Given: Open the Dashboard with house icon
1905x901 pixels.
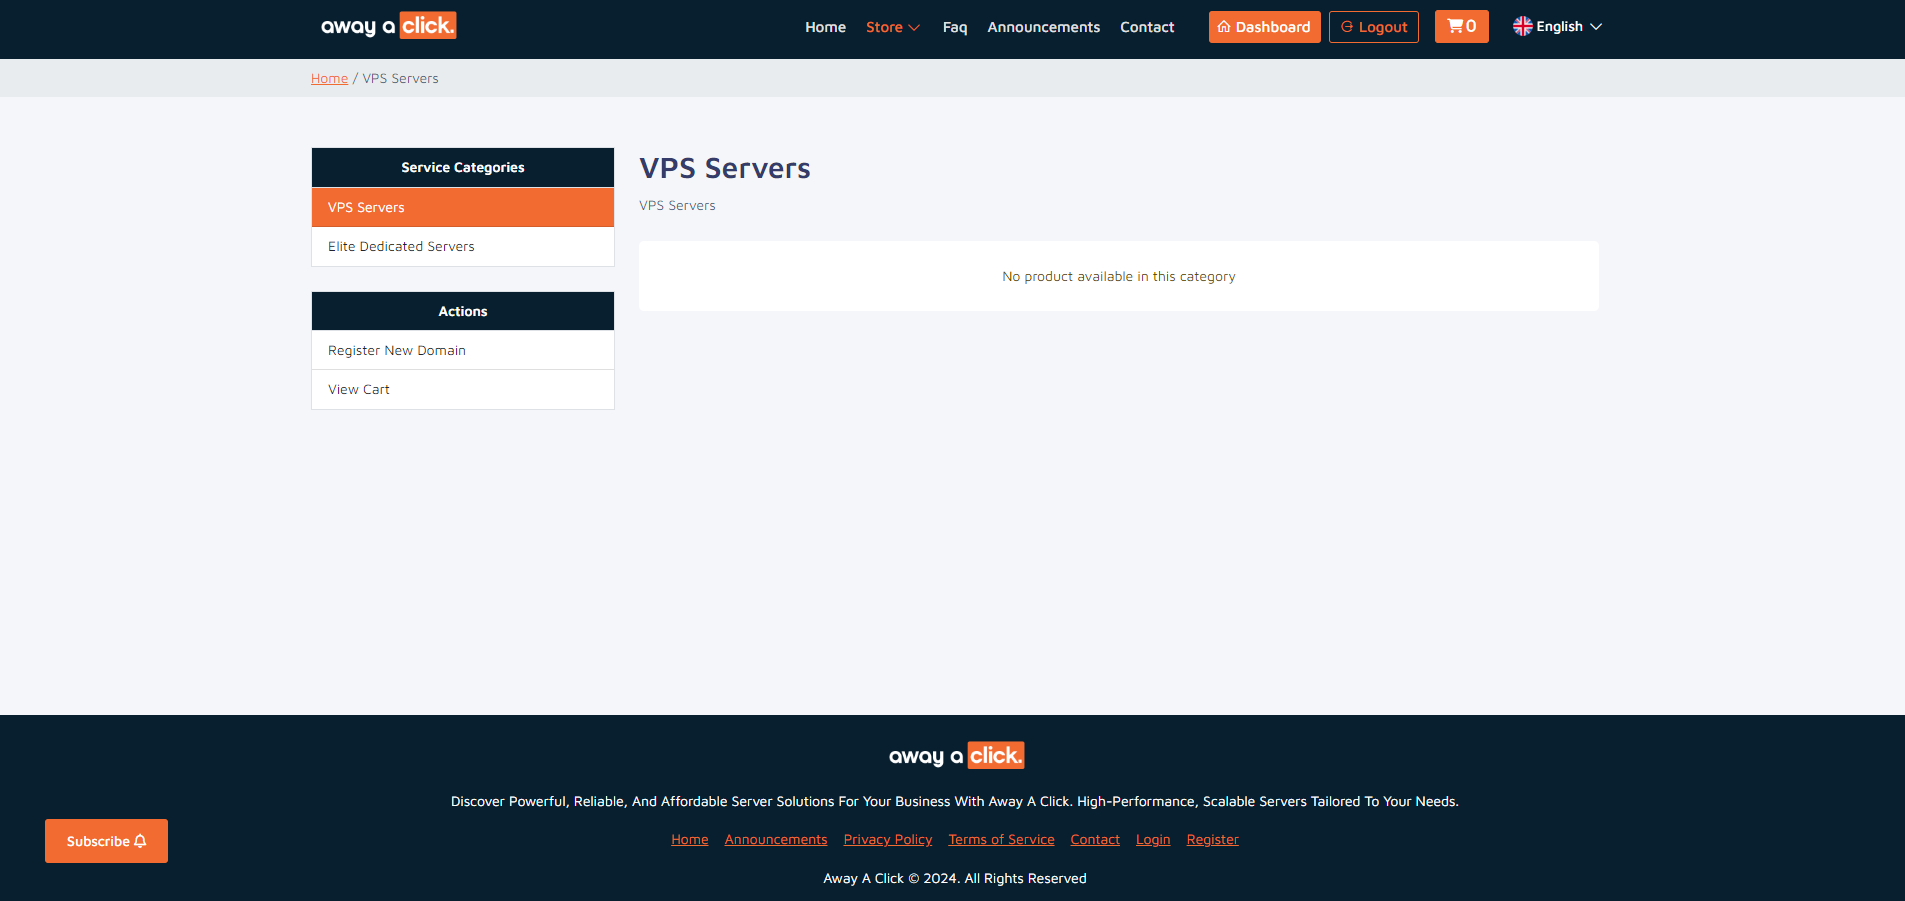Looking at the screenshot, I should click(1264, 27).
